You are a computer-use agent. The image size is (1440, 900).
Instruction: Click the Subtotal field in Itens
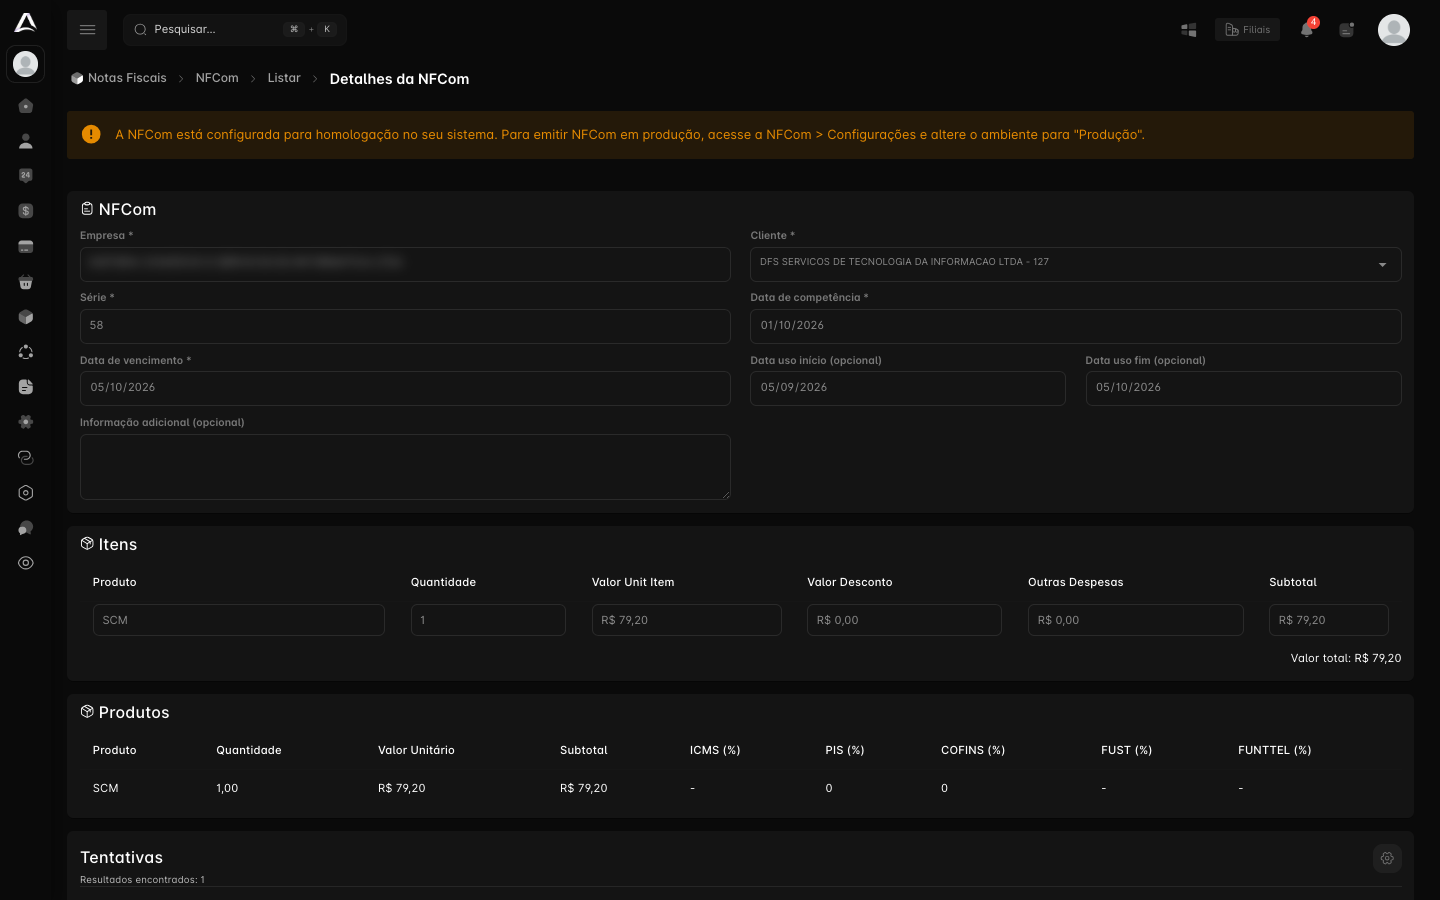point(1329,620)
